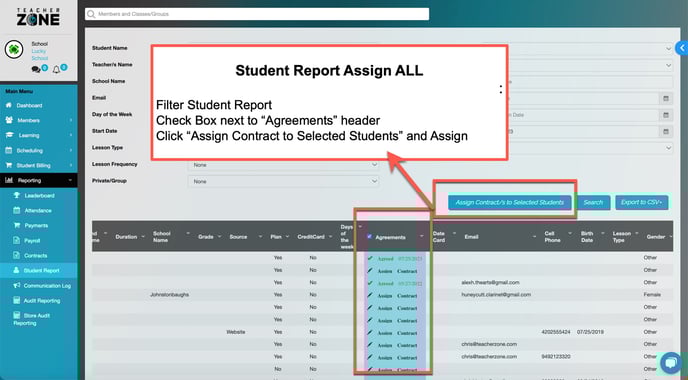Open Contracts menu item
This screenshot has width=688, height=380.
click(x=36, y=255)
